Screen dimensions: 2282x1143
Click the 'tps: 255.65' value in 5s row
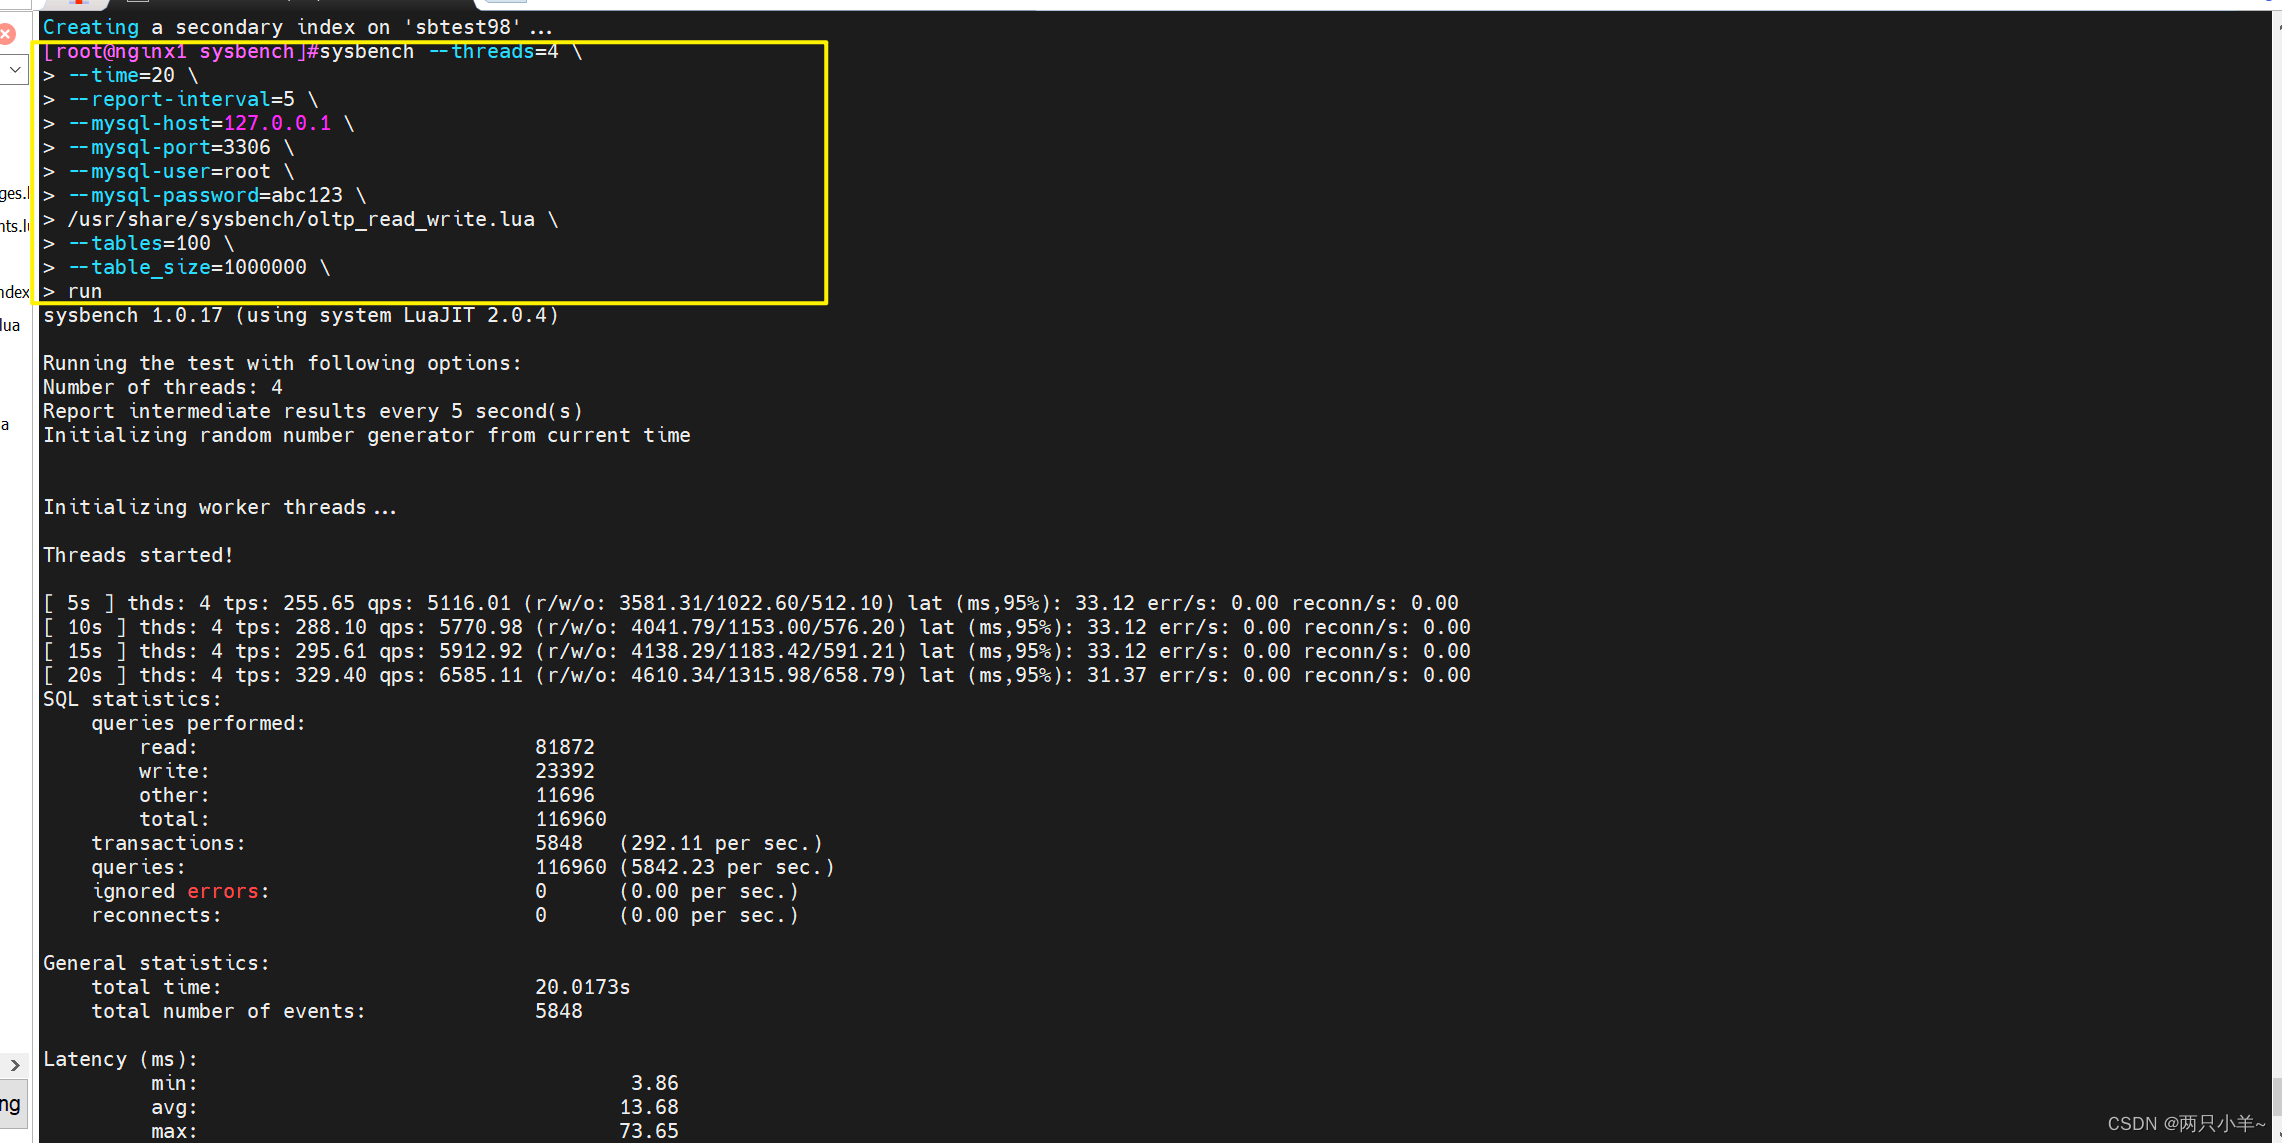coord(289,603)
